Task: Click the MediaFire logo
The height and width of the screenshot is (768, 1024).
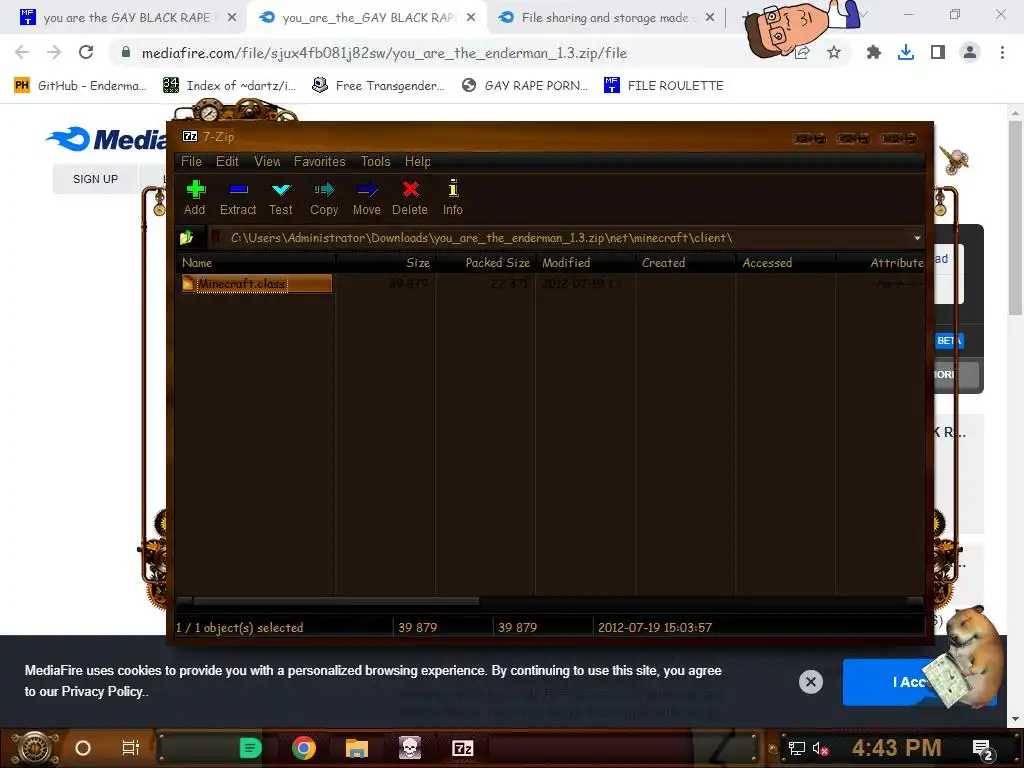Action: coord(106,139)
